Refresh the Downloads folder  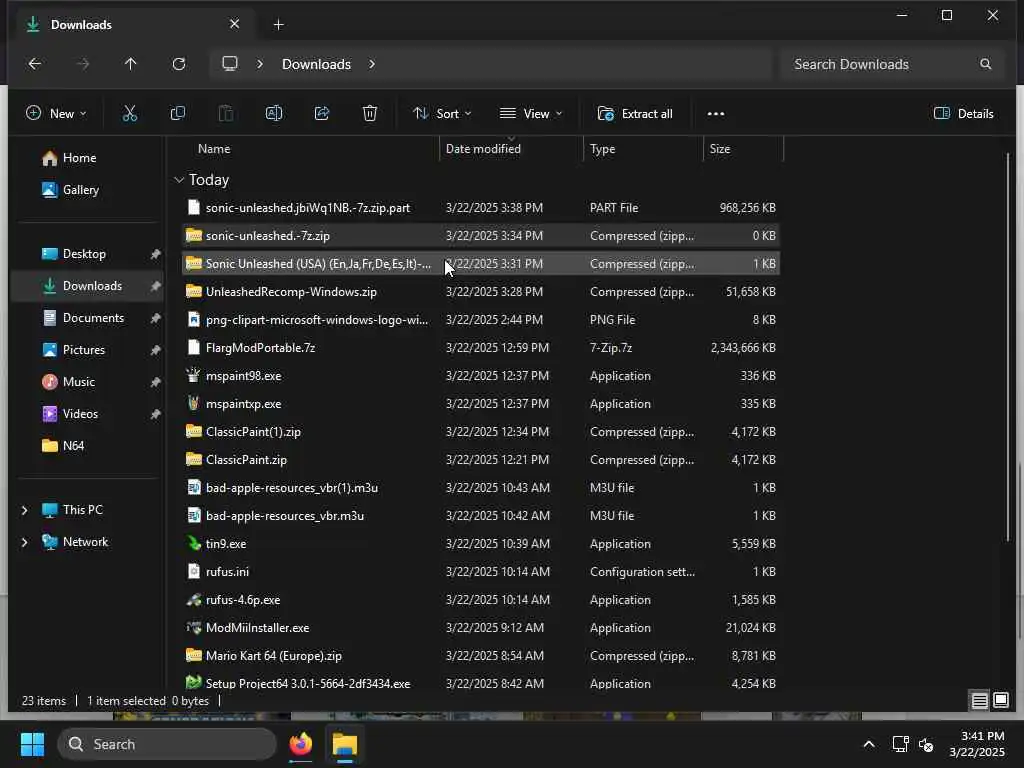click(179, 64)
